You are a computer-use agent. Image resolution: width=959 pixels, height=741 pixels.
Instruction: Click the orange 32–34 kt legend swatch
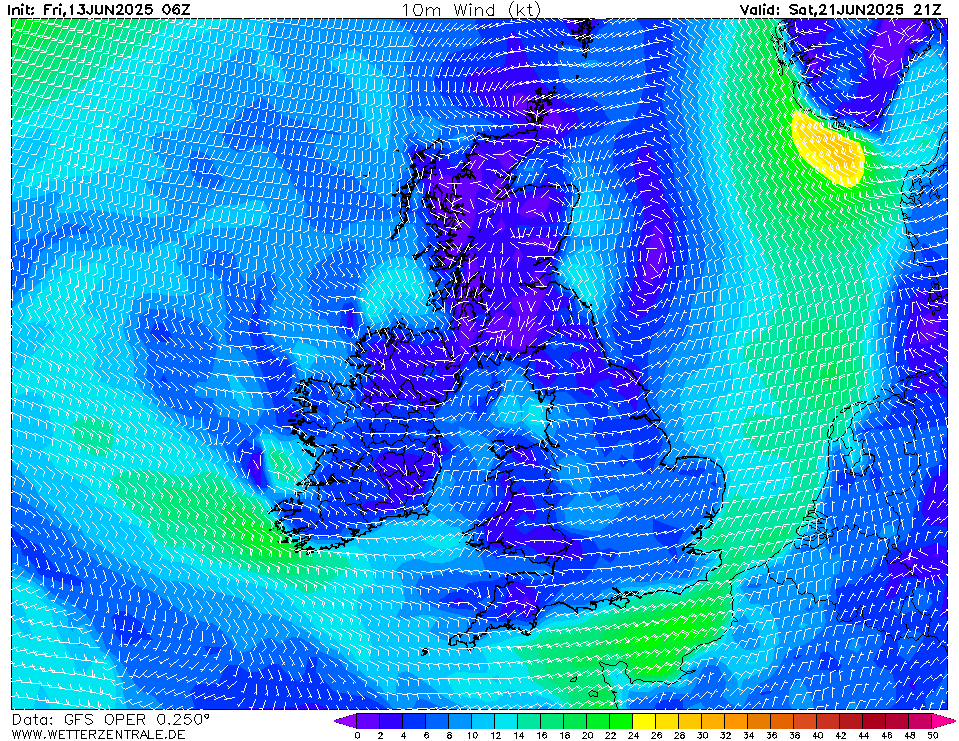pyautogui.click(x=736, y=720)
